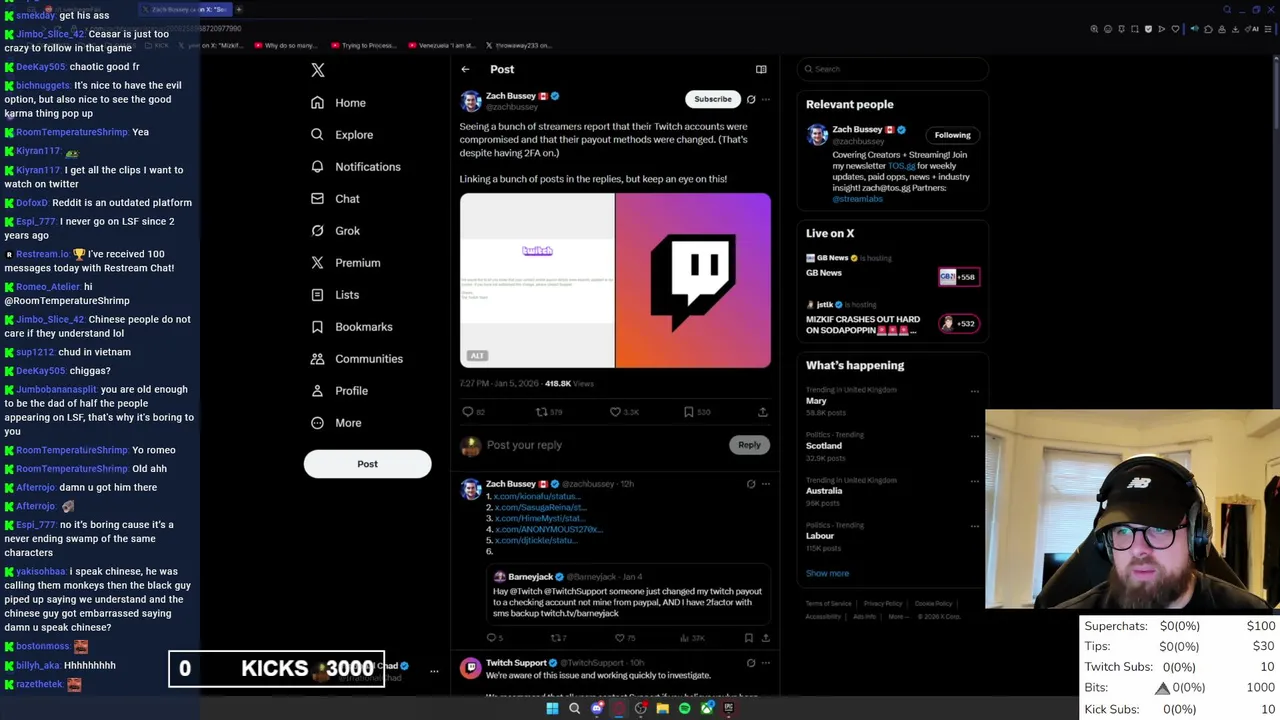Screen dimensions: 1280x720
Task: Click reply icon showing 82 replies
Action: point(473,412)
